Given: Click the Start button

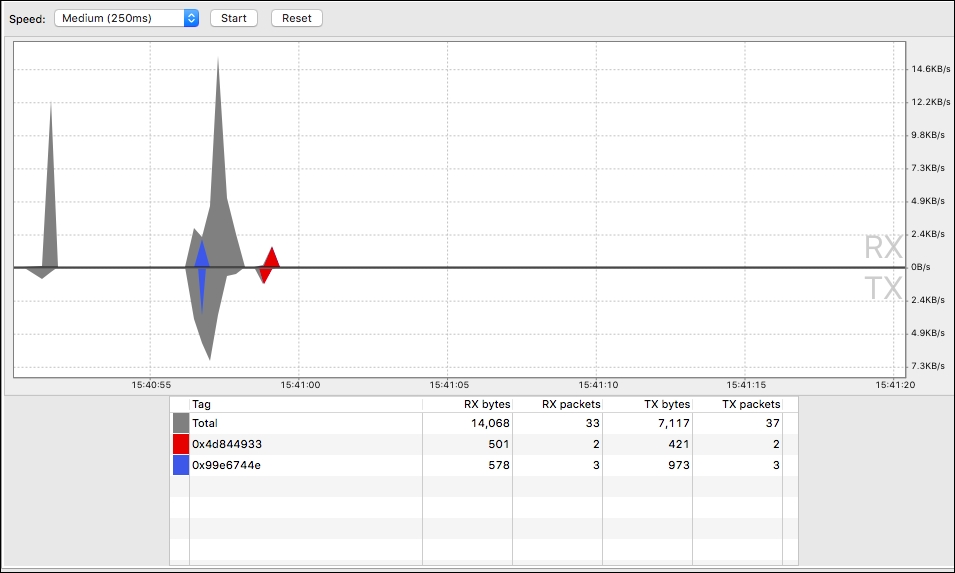Looking at the screenshot, I should click(x=234, y=18).
